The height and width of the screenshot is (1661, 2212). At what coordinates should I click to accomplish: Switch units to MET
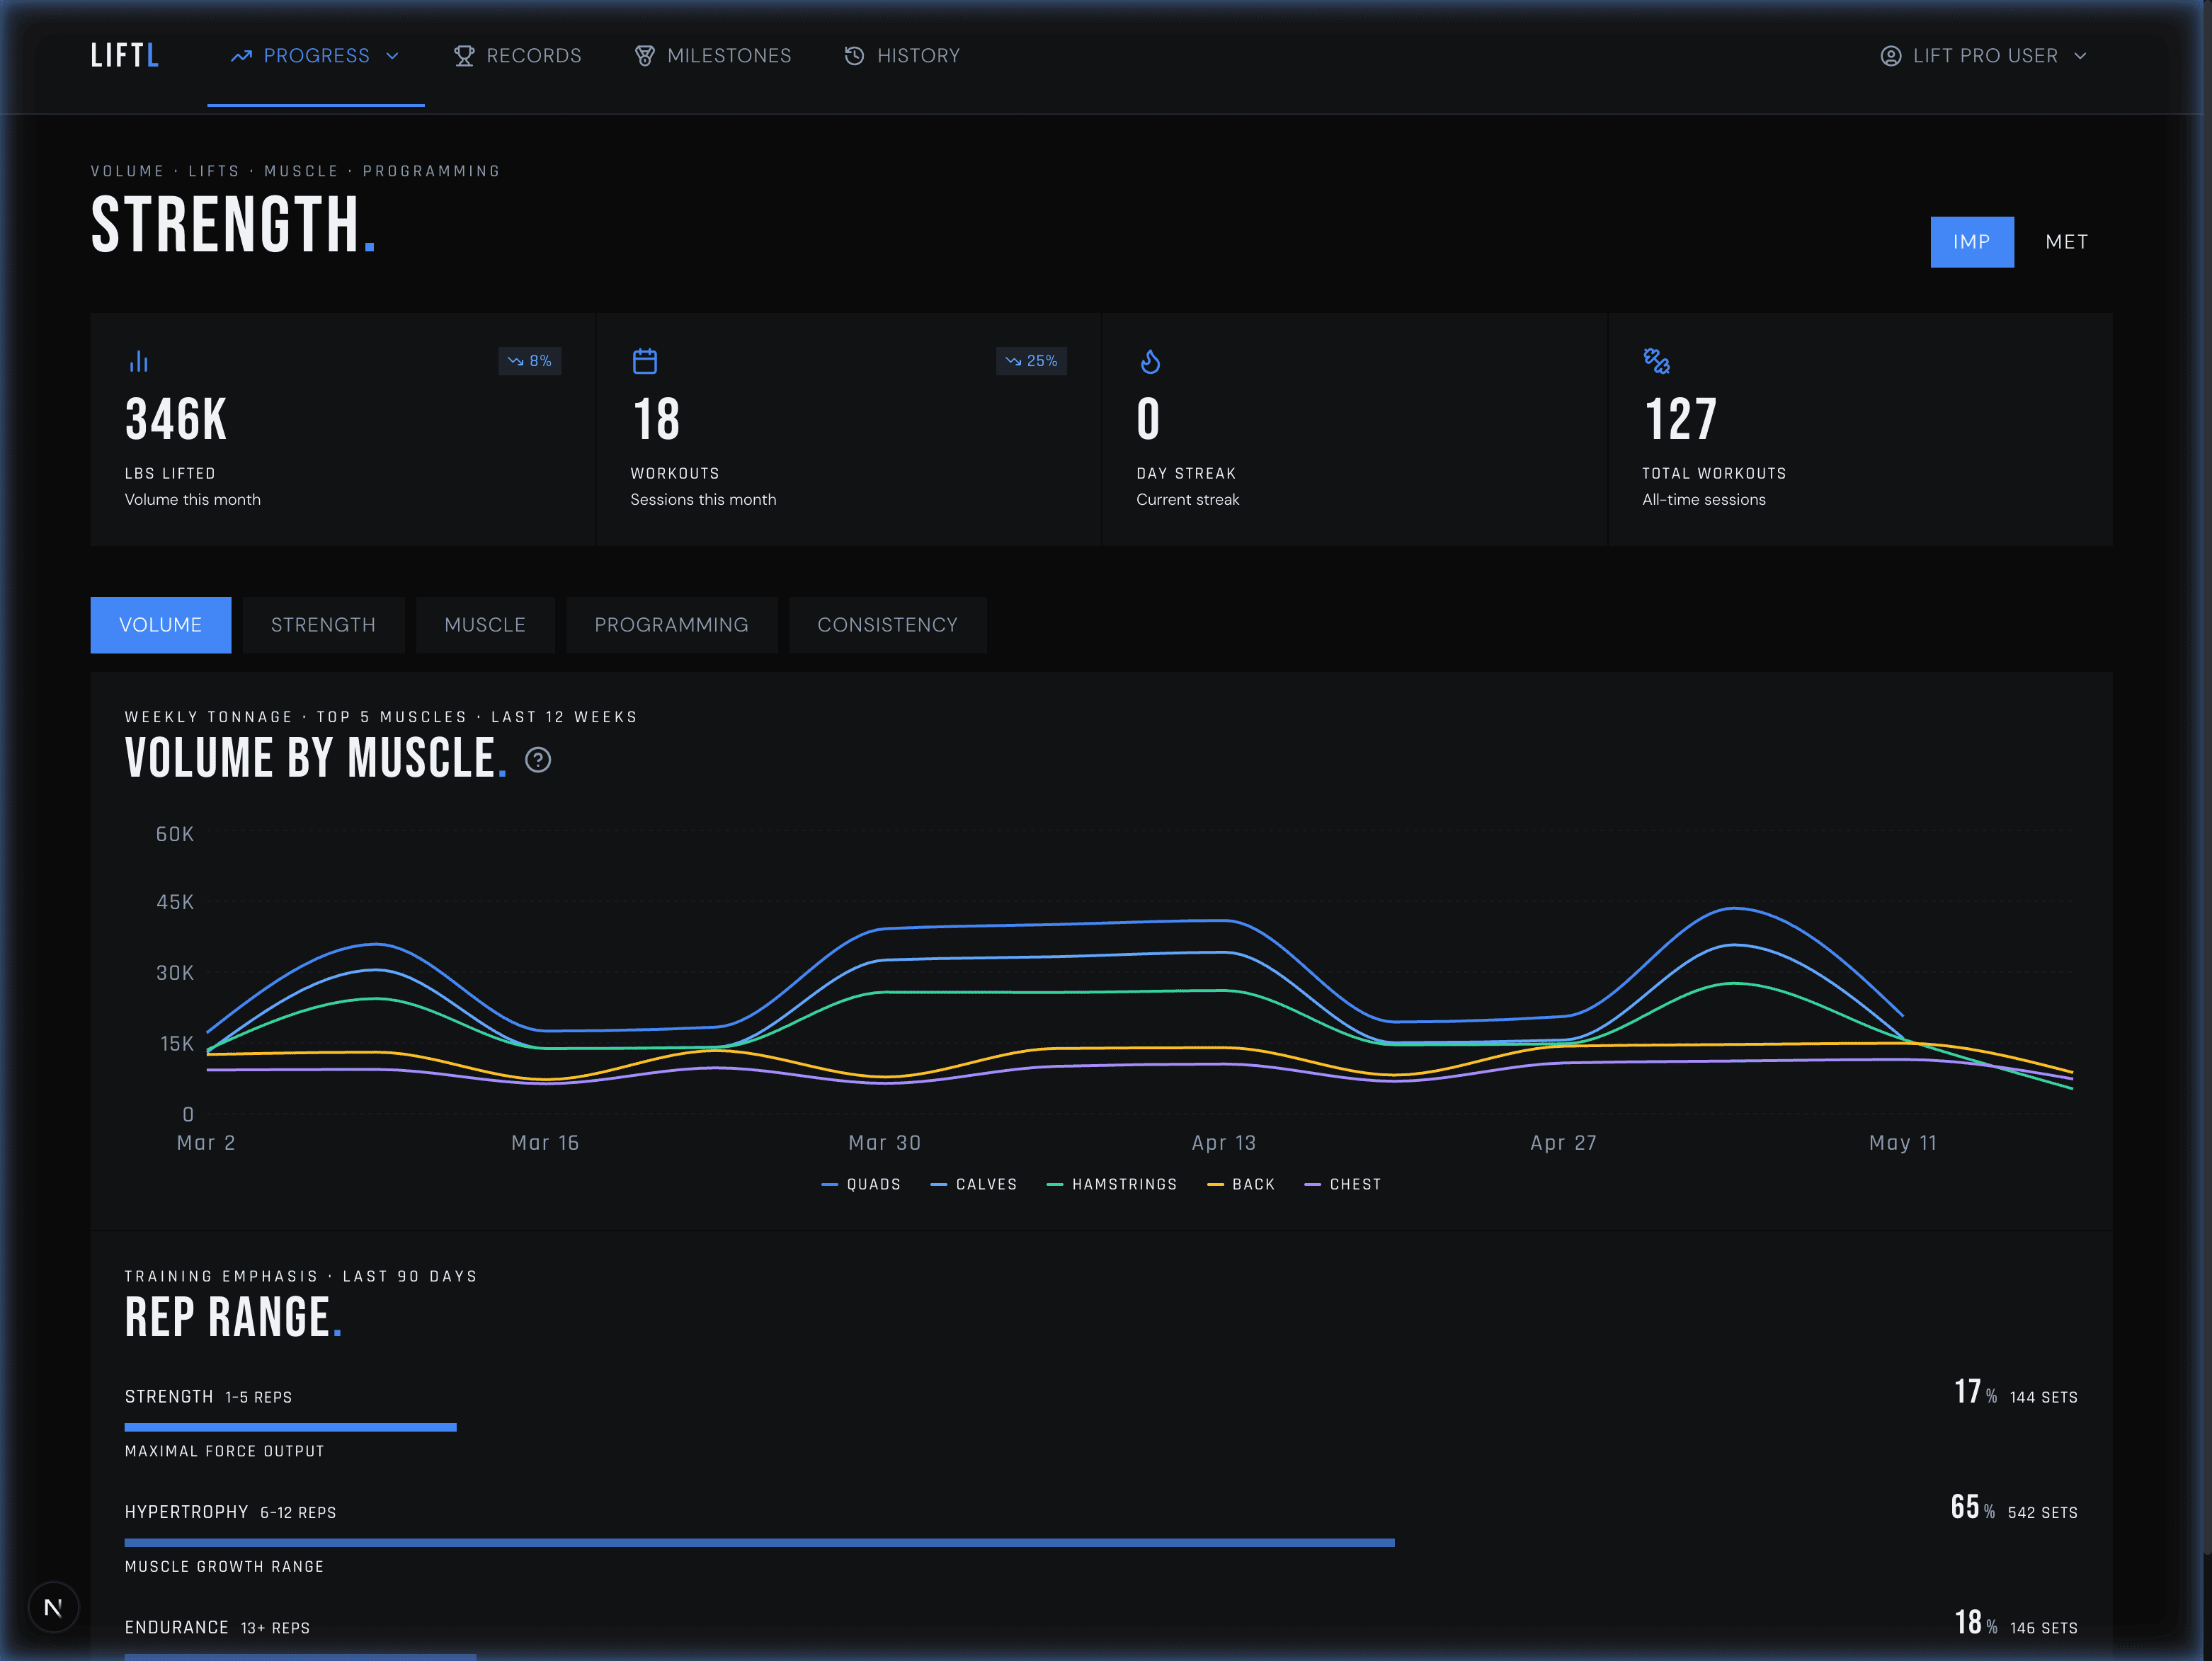(2066, 242)
